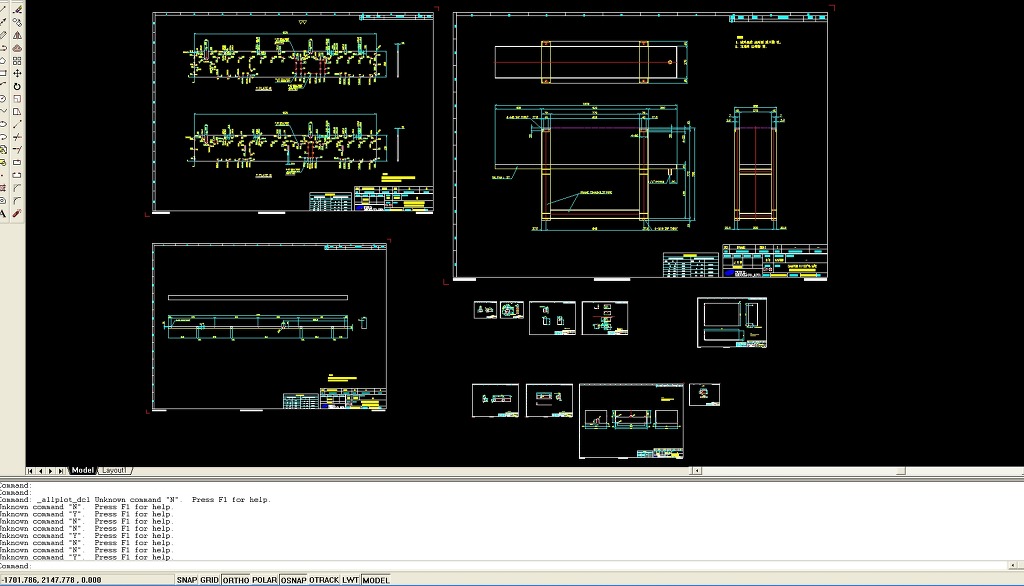Select the Model tab

point(82,470)
